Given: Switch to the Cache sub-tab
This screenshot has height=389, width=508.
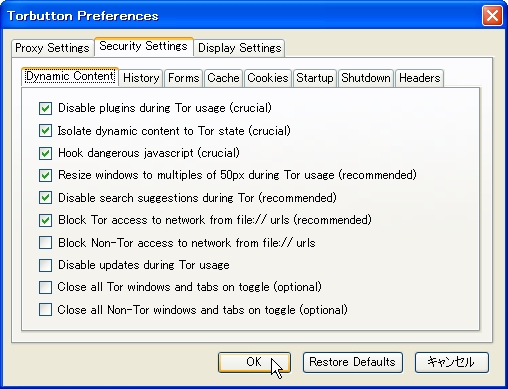Looking at the screenshot, I should (223, 78).
